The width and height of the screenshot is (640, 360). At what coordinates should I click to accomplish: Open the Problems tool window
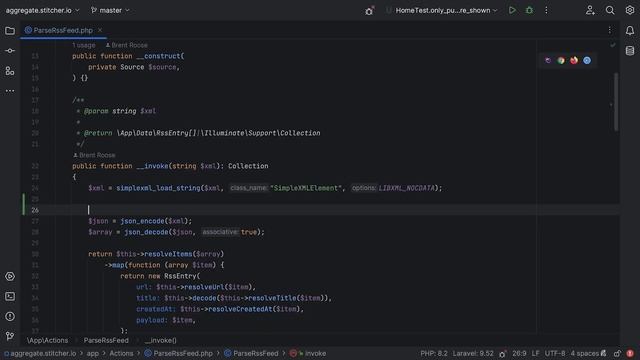10,316
